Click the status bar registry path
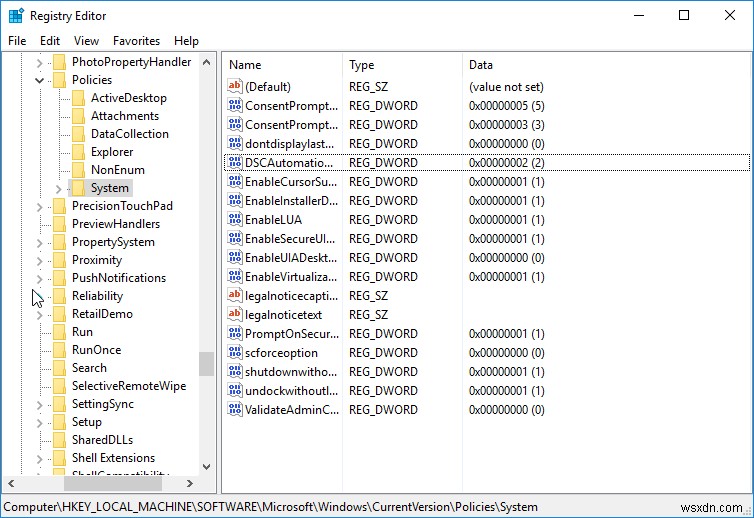 [x=270, y=507]
